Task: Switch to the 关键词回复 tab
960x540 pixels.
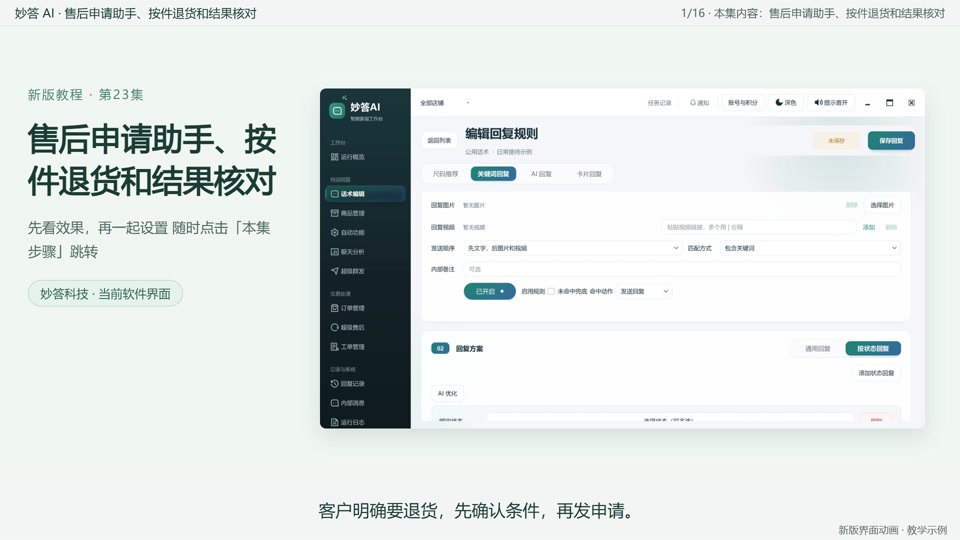Action: tap(493, 174)
